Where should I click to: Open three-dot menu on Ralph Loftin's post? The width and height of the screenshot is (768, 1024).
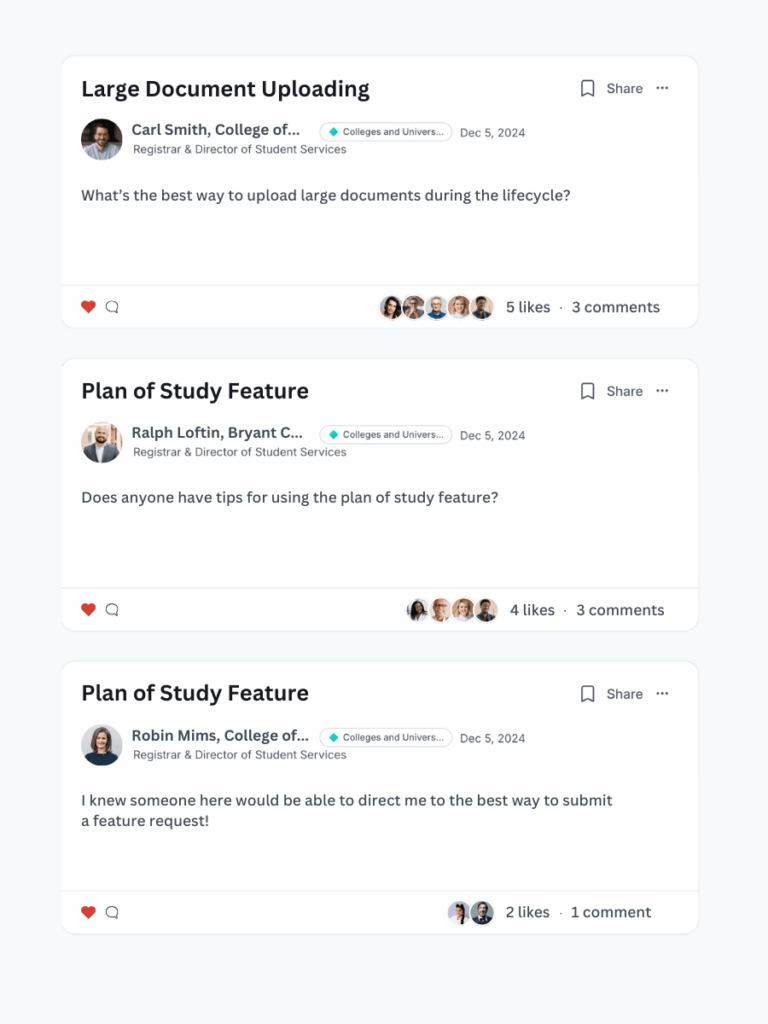[662, 391]
